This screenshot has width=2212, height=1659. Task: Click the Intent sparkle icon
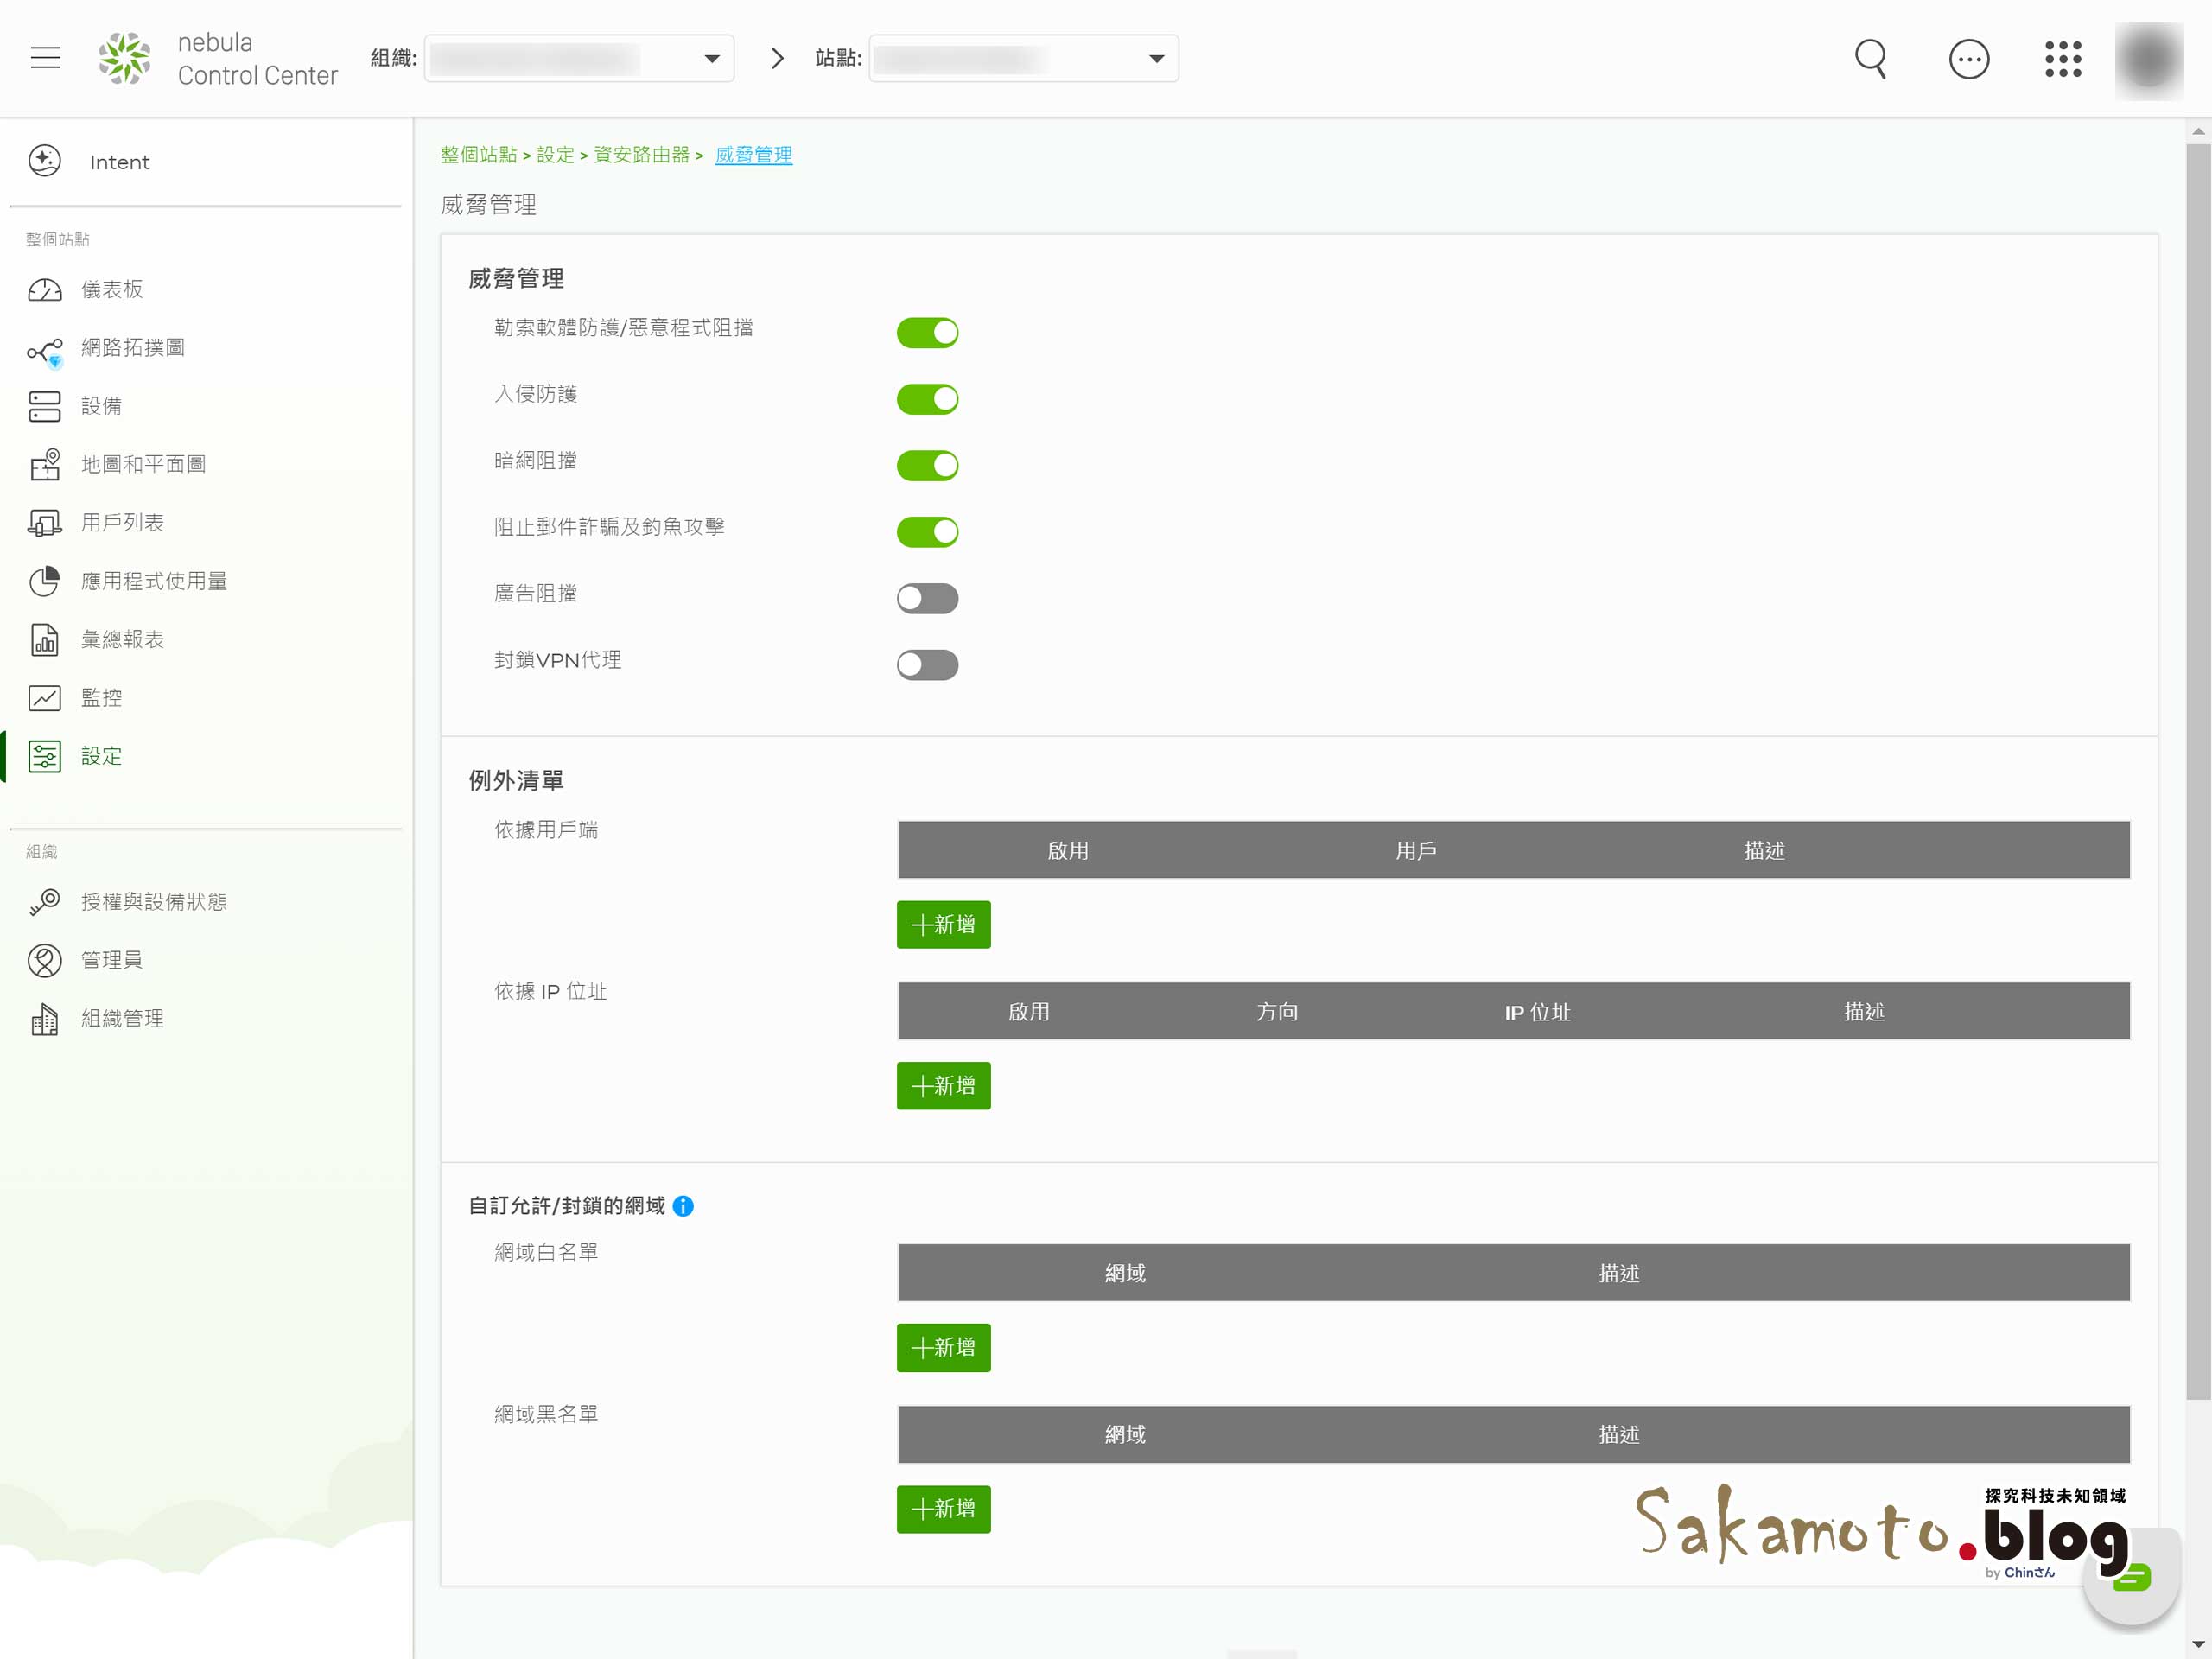[x=45, y=161]
